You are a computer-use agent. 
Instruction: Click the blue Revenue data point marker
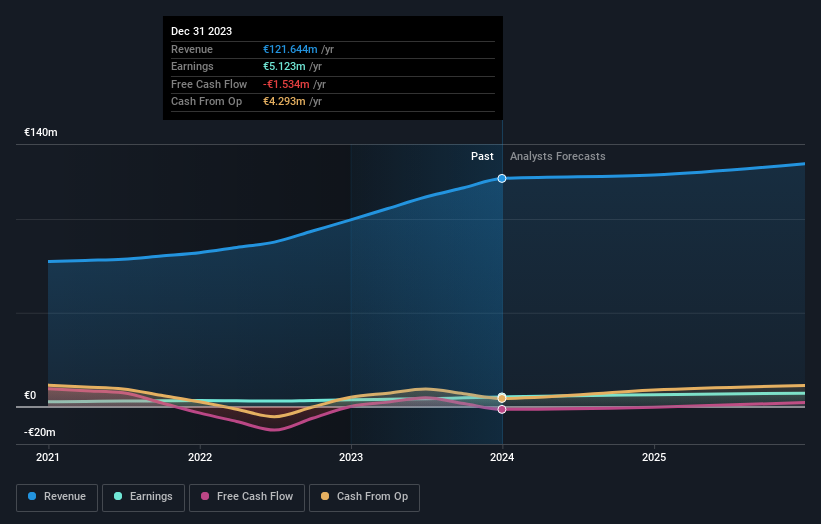[502, 179]
